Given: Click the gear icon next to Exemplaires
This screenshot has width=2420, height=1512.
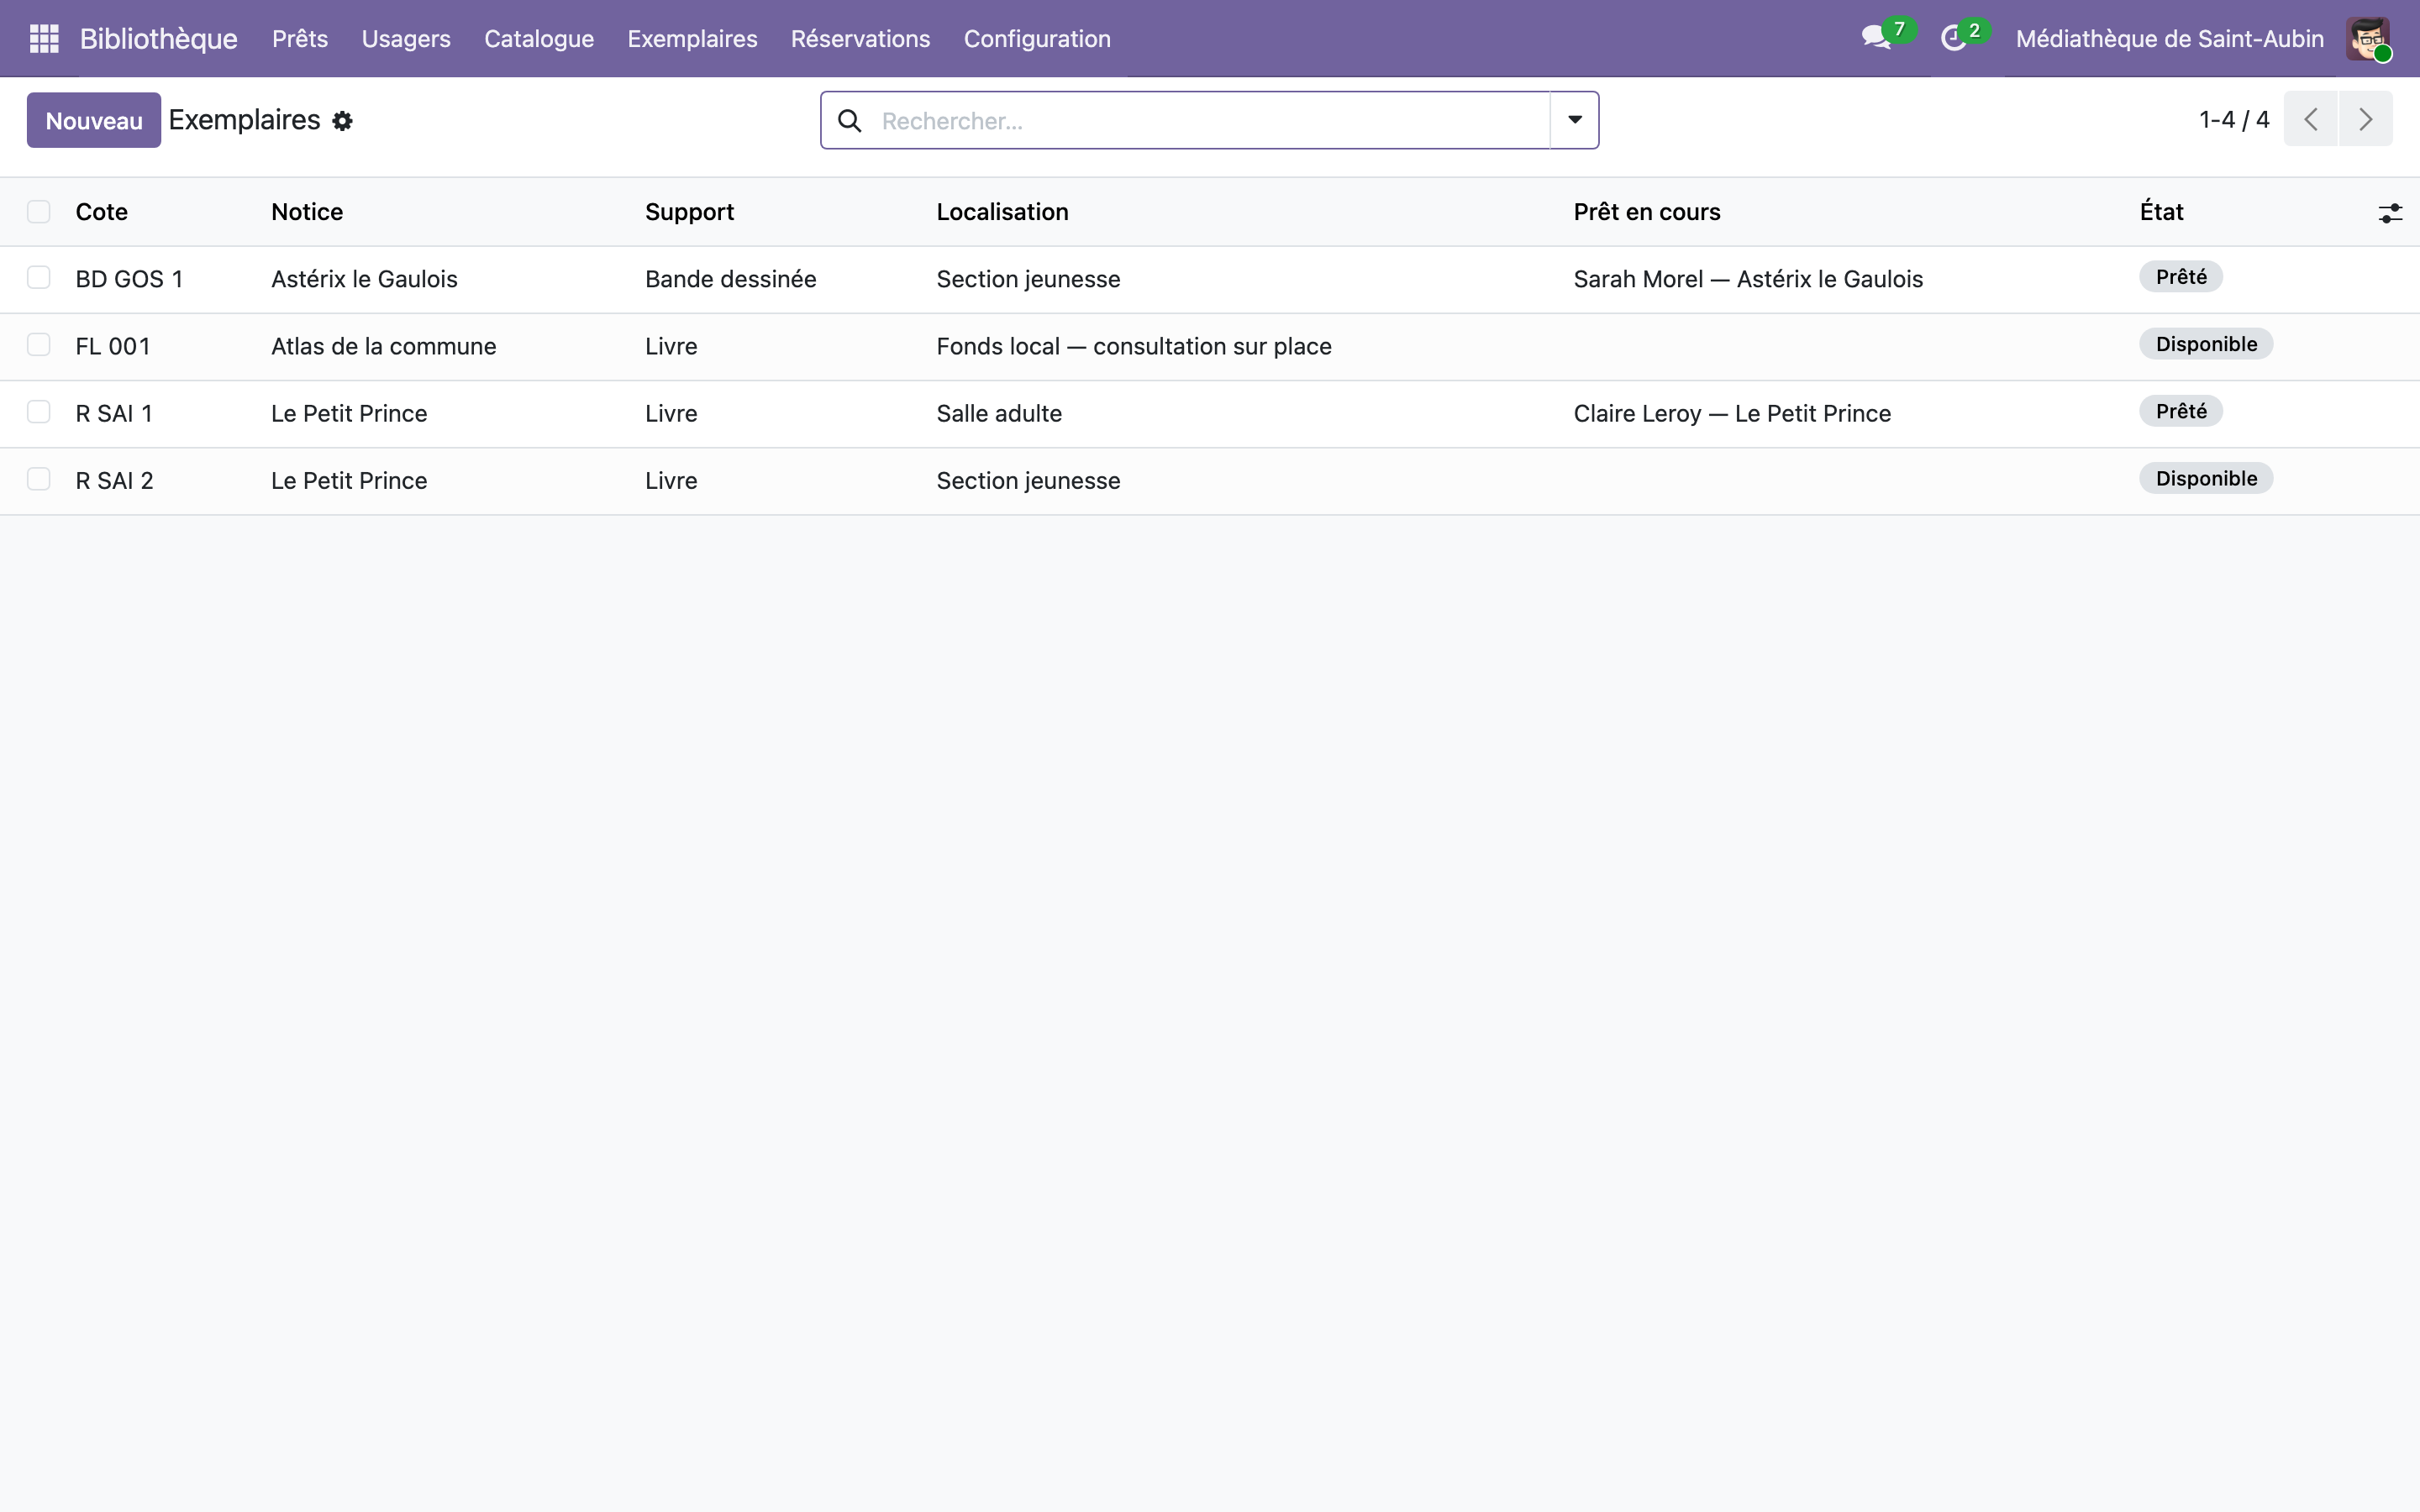Looking at the screenshot, I should [x=342, y=121].
